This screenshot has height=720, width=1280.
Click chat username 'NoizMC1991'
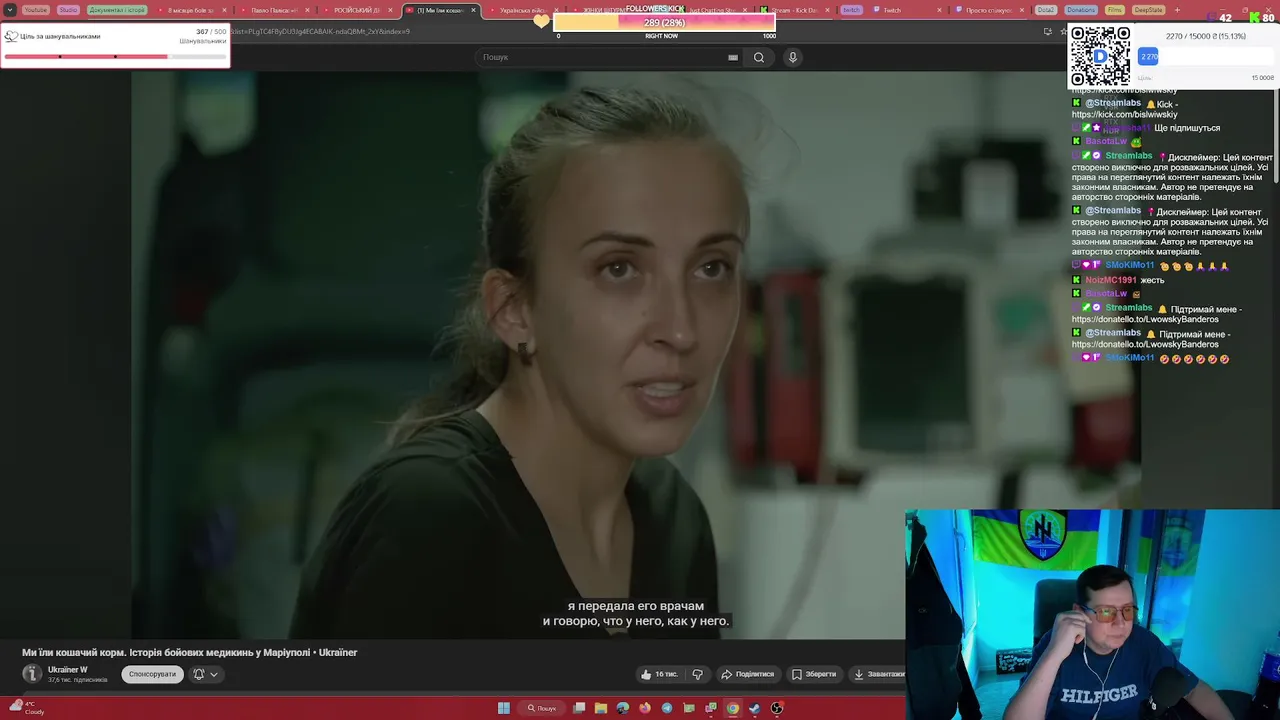click(1111, 280)
